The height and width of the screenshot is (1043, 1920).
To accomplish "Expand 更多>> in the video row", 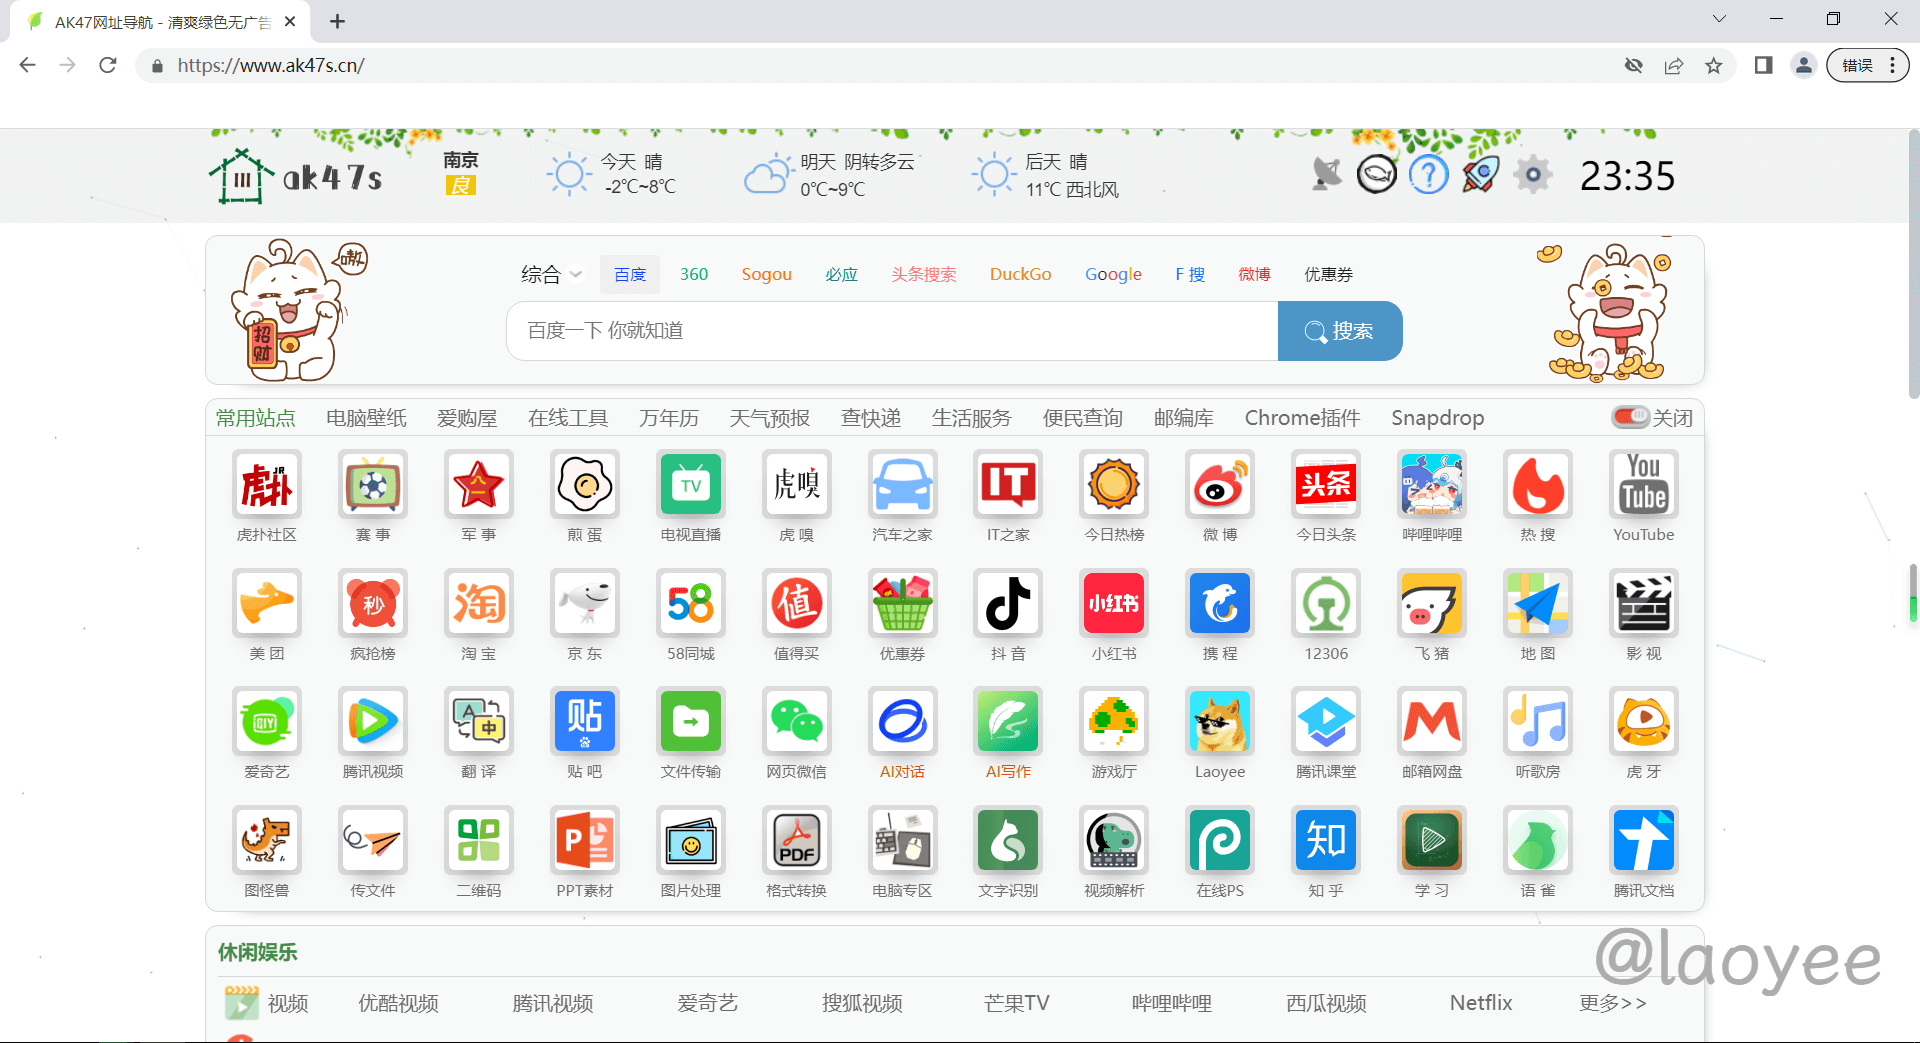I will [x=1612, y=1003].
